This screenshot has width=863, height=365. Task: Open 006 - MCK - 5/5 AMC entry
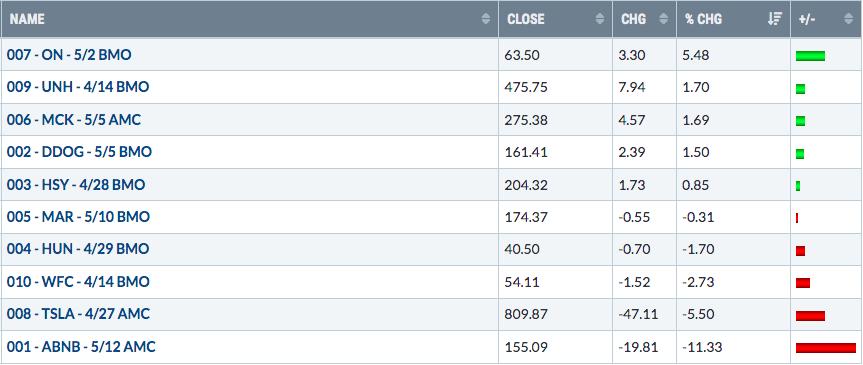(74, 119)
